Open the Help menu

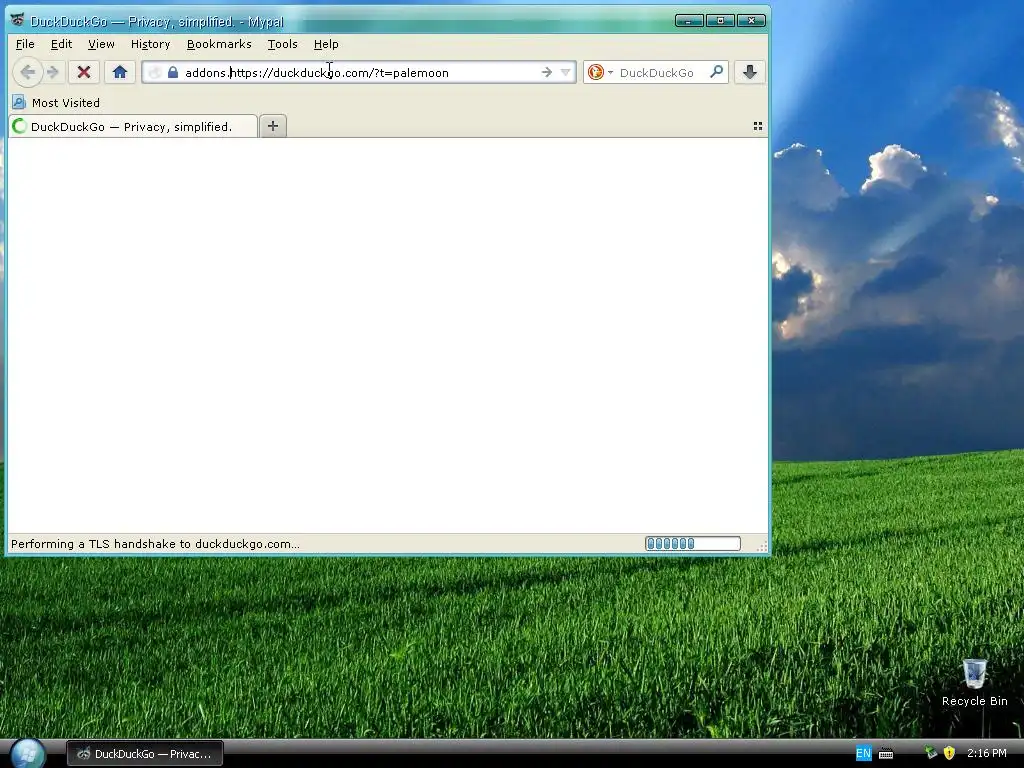tap(326, 44)
